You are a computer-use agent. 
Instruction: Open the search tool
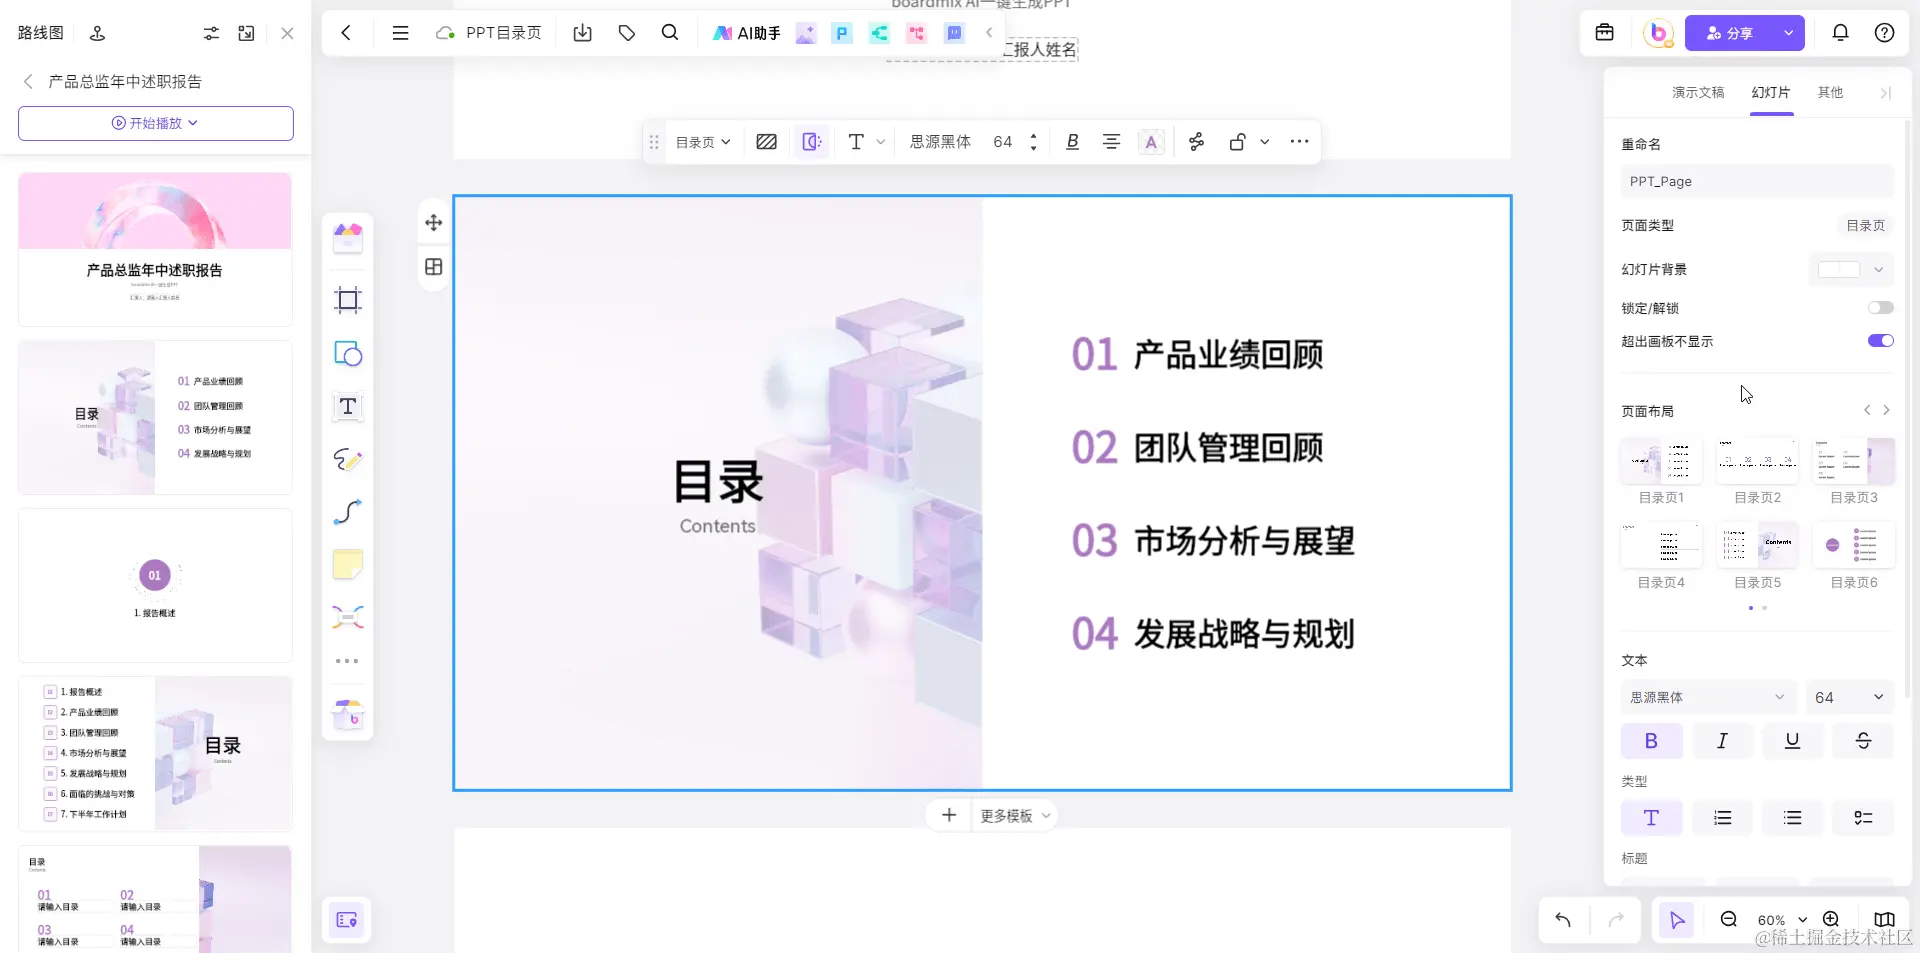670,33
